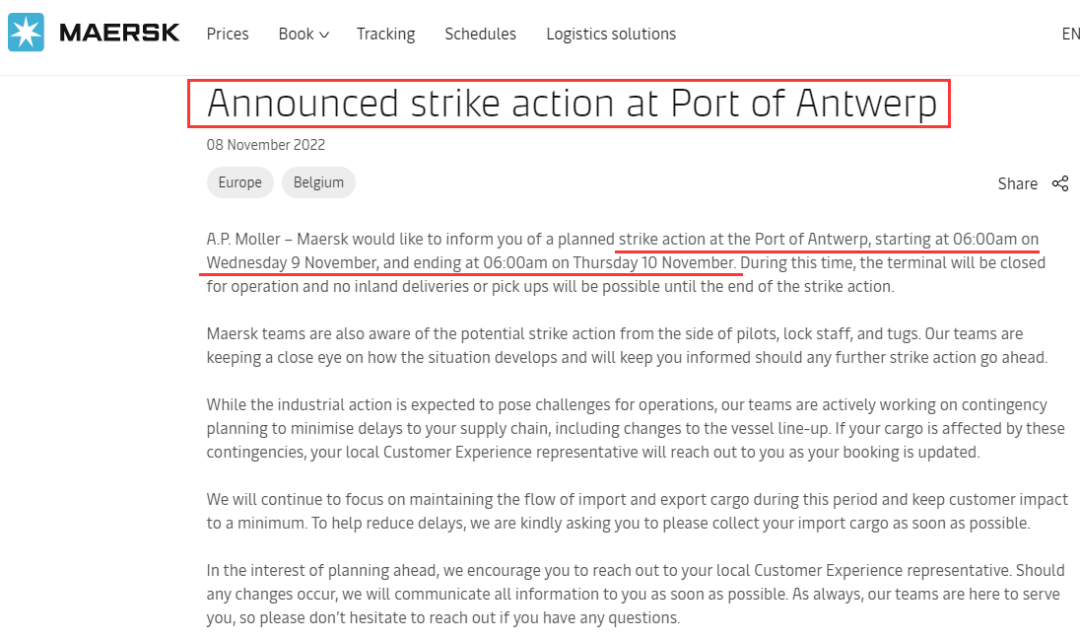Go to the Tracking page
1080x641 pixels.
tap(385, 34)
